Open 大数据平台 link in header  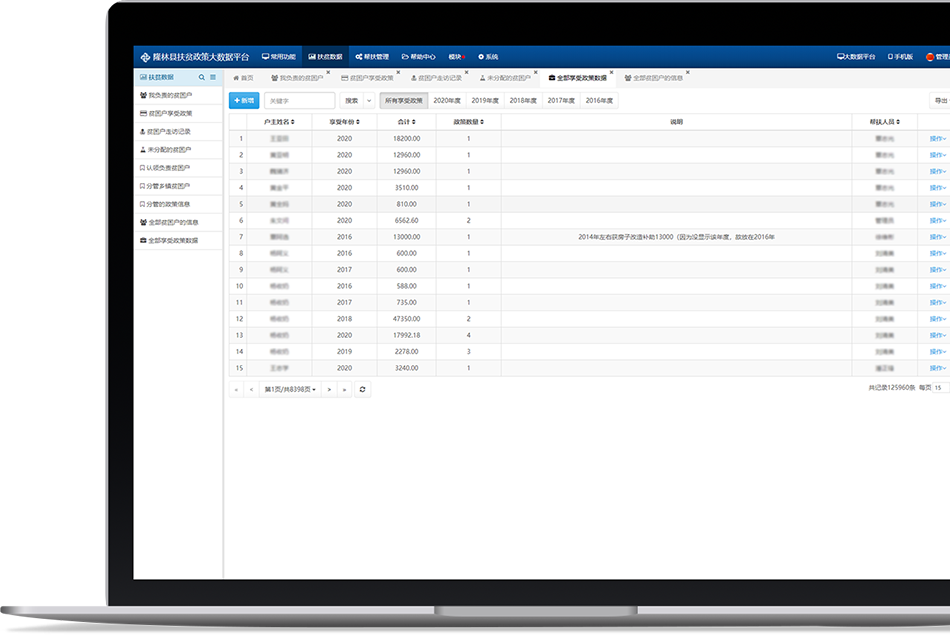856,57
